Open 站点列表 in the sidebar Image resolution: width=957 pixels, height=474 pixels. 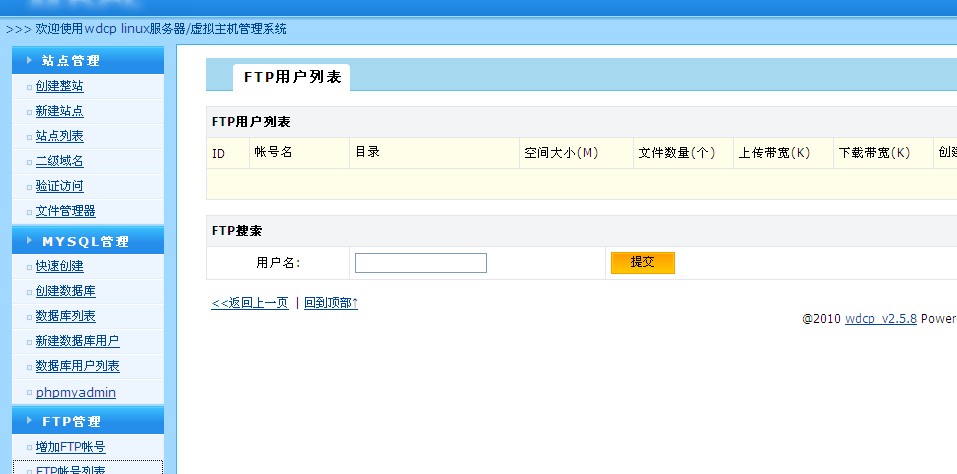click(x=59, y=136)
